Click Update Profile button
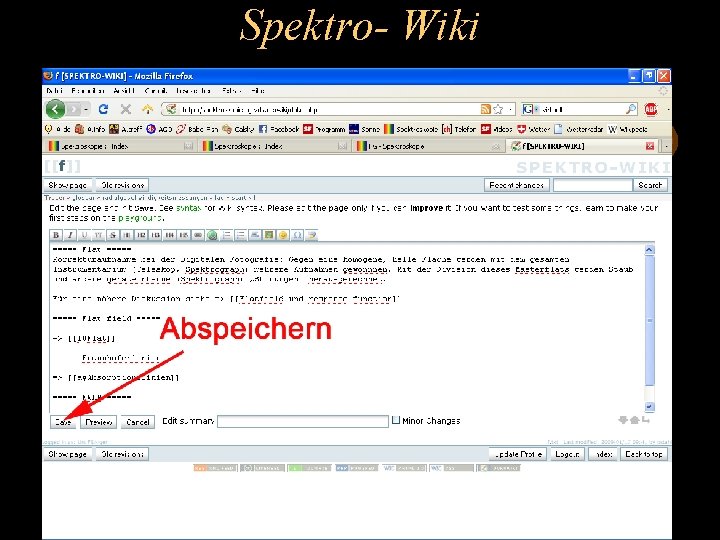The height and width of the screenshot is (540, 720). tap(518, 454)
